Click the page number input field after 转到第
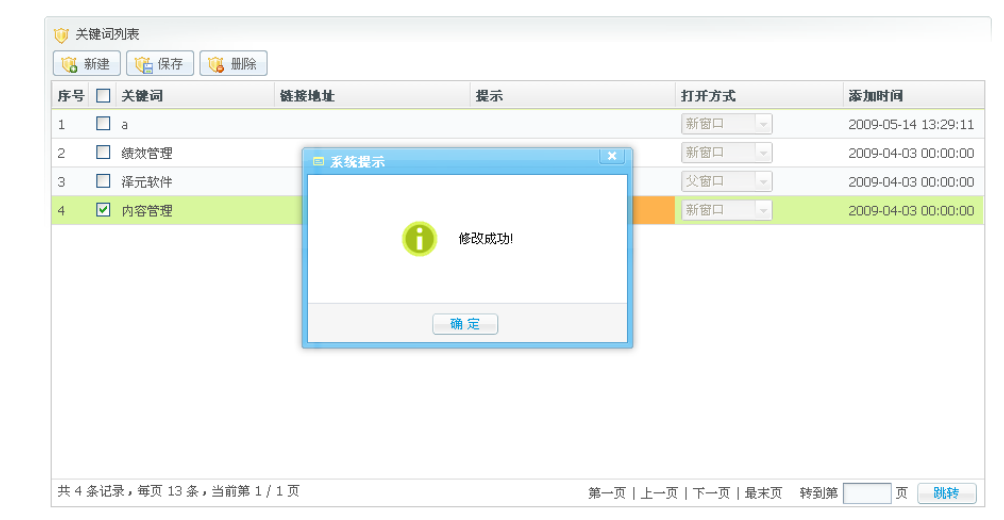Viewport: 1004px width, 520px height. click(x=867, y=493)
